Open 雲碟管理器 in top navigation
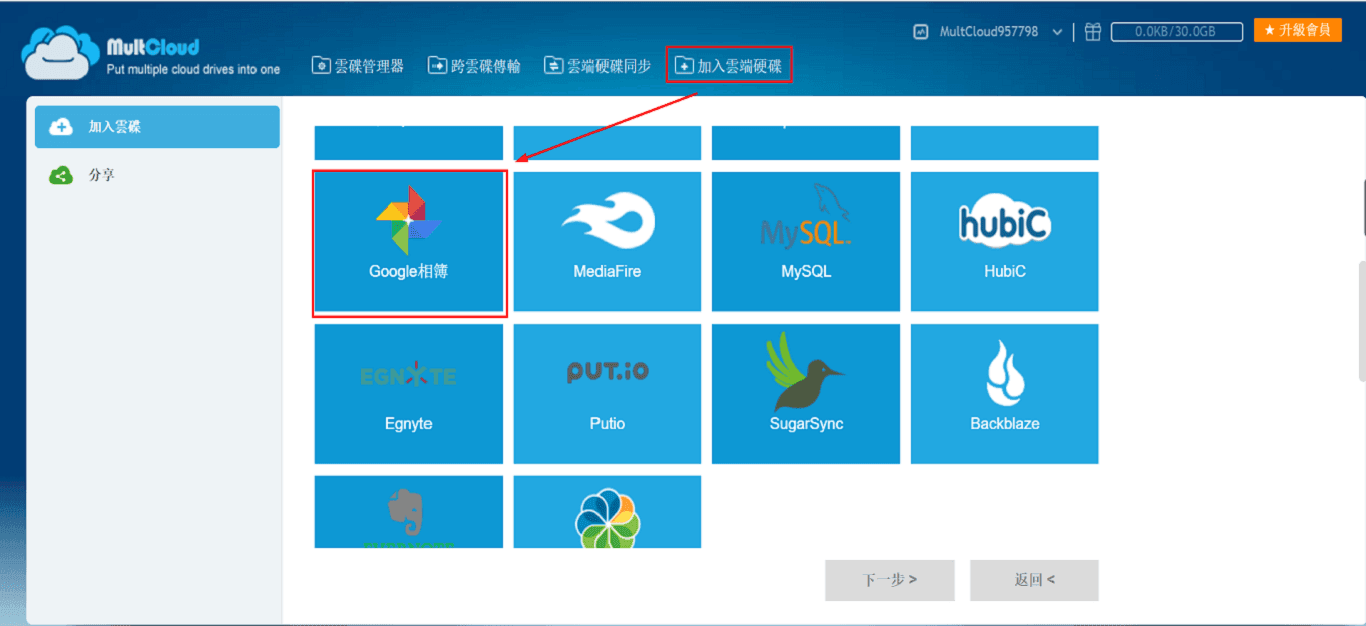The width and height of the screenshot is (1366, 626). [x=358, y=65]
